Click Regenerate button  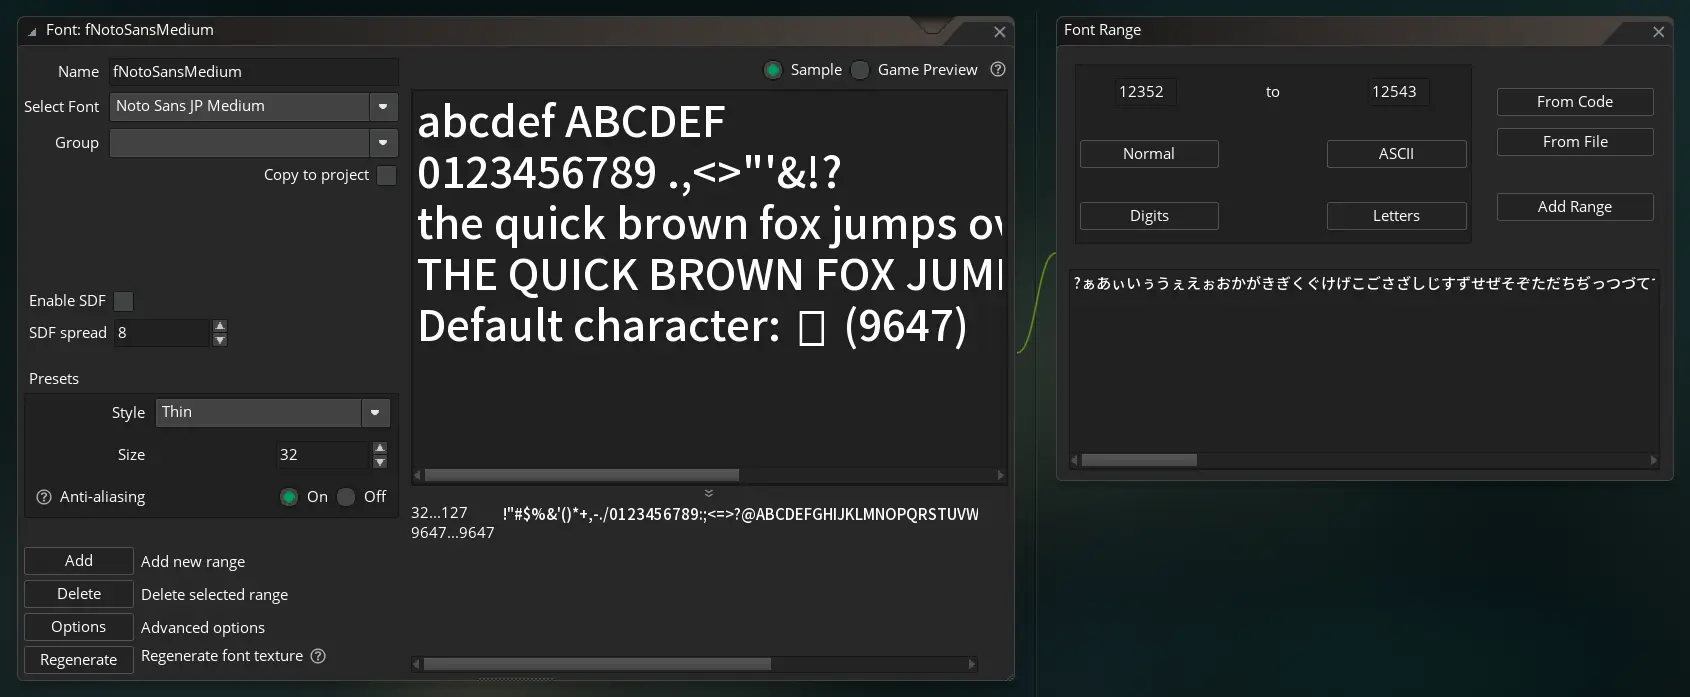[x=79, y=660]
